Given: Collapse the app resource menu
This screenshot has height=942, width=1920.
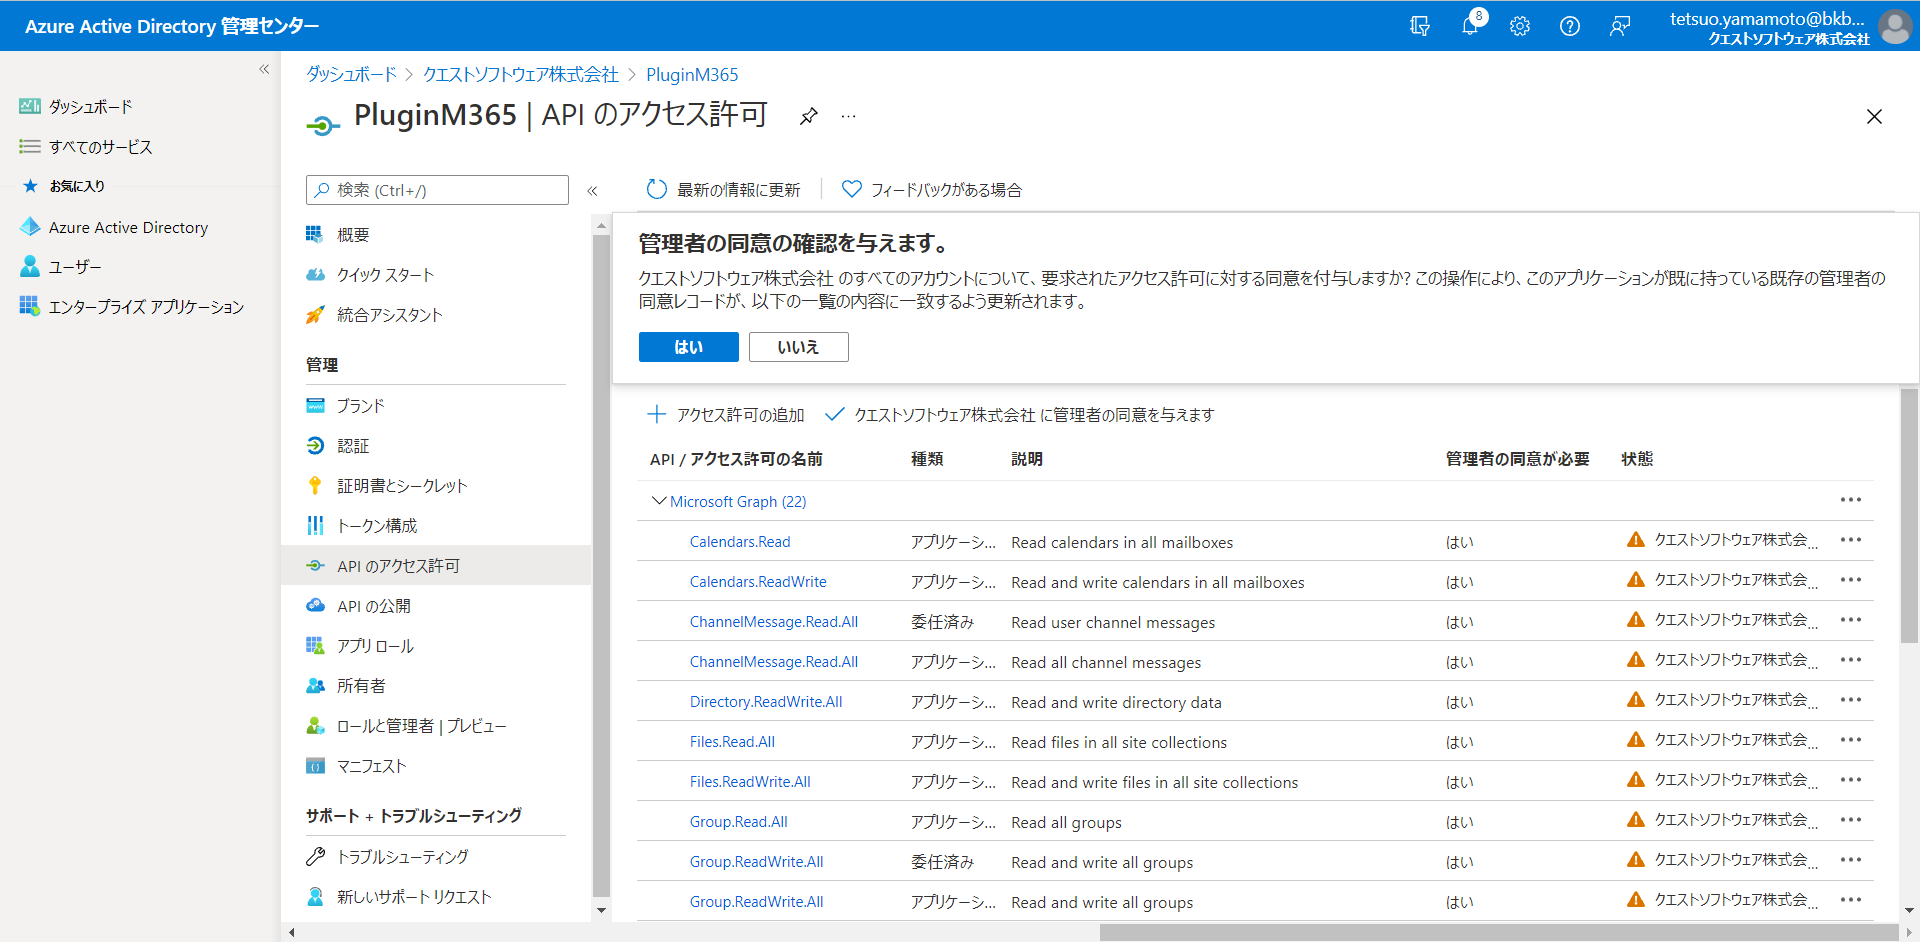Looking at the screenshot, I should click(592, 190).
